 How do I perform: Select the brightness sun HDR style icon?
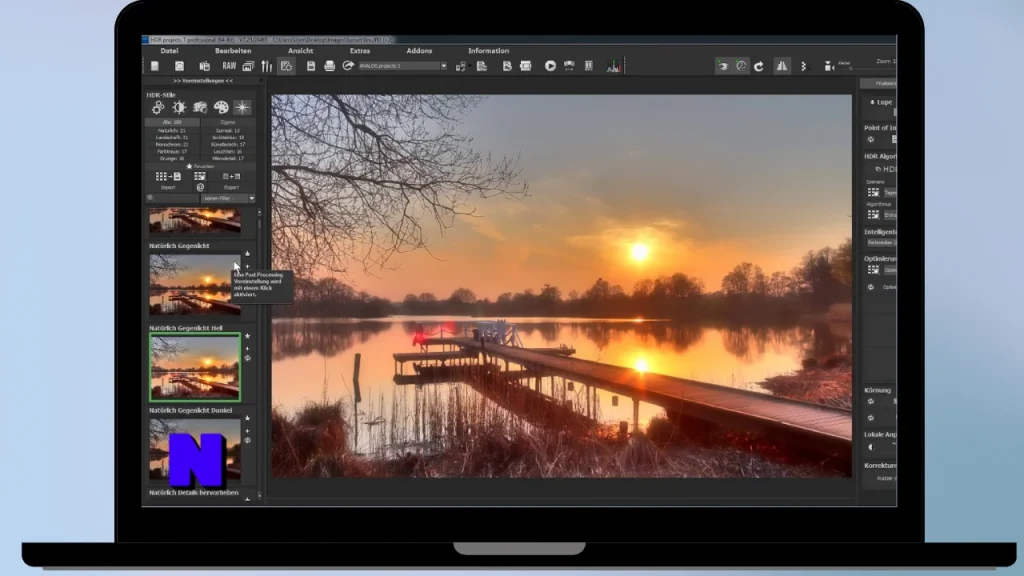point(179,107)
